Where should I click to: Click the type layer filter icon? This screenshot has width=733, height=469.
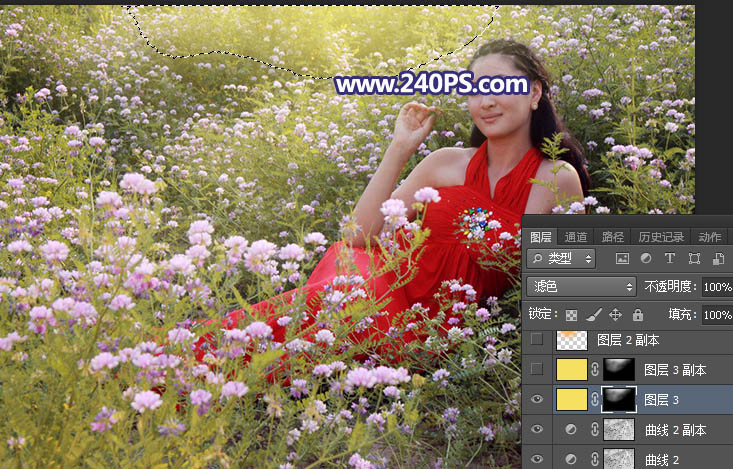pos(669,258)
